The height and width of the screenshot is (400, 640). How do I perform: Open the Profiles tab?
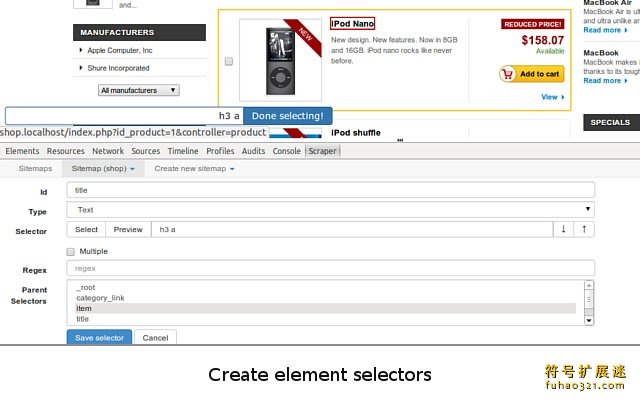click(220, 151)
